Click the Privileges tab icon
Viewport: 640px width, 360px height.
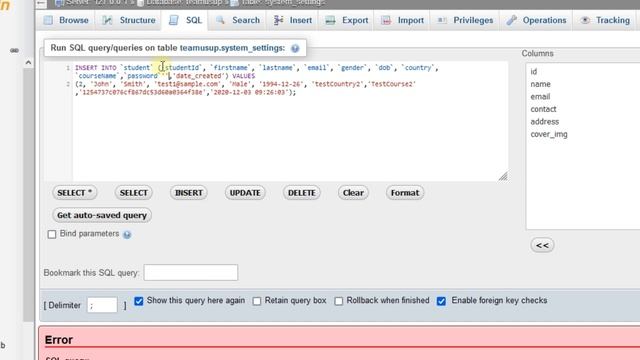tap(442, 20)
